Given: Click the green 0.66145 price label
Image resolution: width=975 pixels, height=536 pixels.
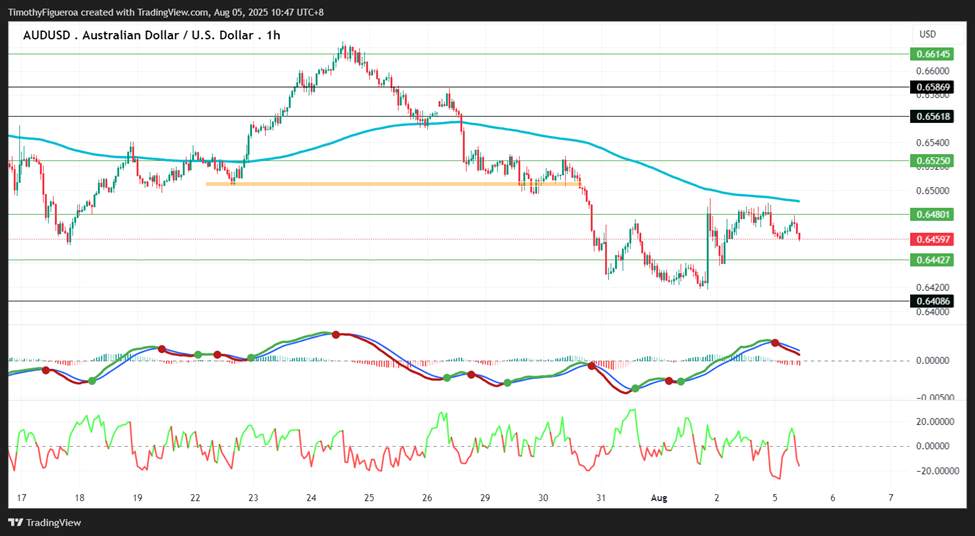Looking at the screenshot, I should [933, 54].
